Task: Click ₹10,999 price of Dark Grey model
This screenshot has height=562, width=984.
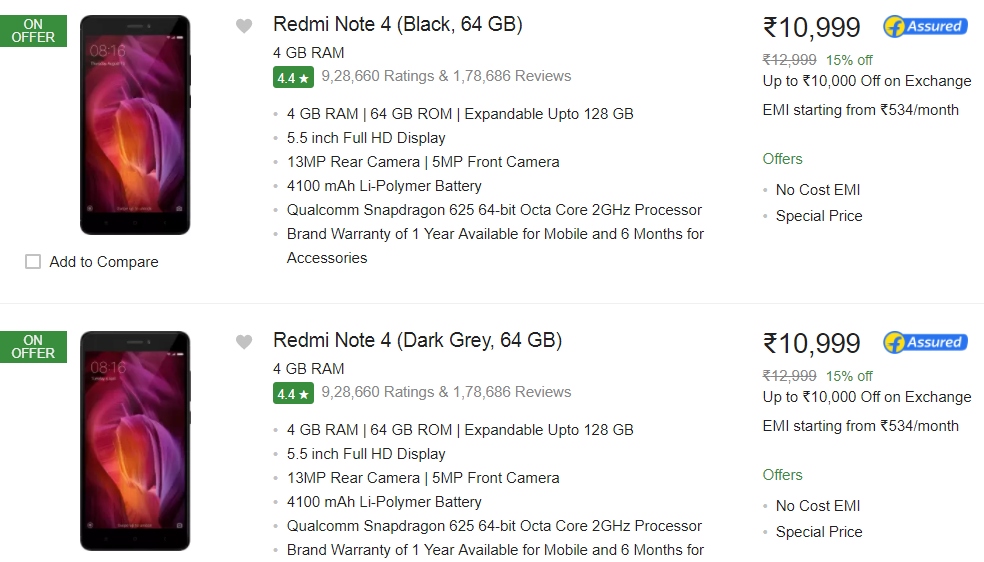Action: tap(811, 344)
